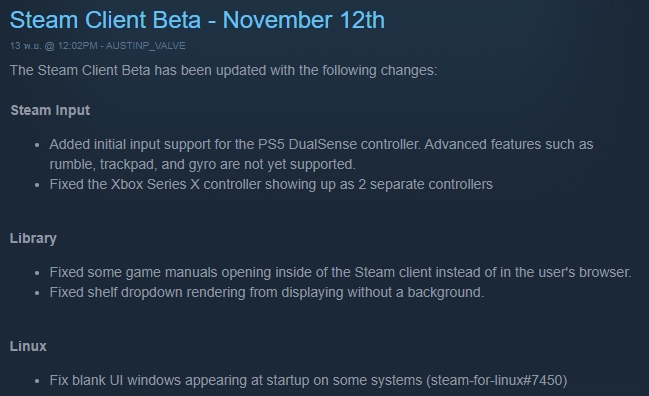This screenshot has height=396, width=649.
Task: Click the blank UI windows fix line
Action: pyautogui.click(x=308, y=380)
